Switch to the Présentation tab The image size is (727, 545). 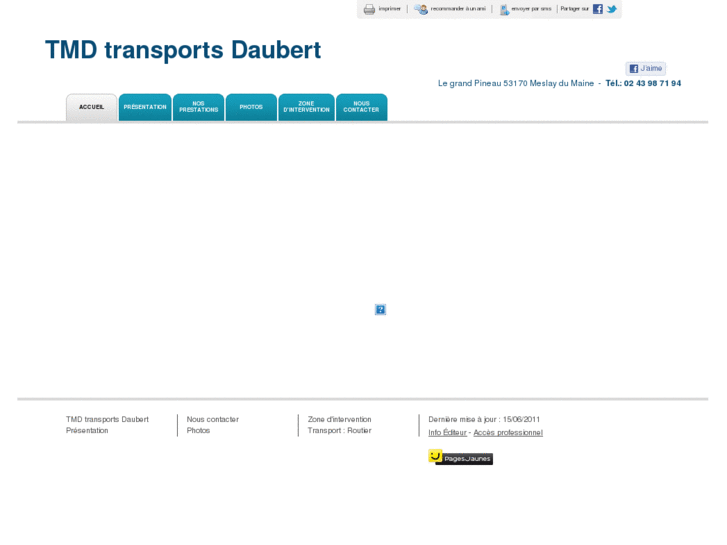(145, 108)
